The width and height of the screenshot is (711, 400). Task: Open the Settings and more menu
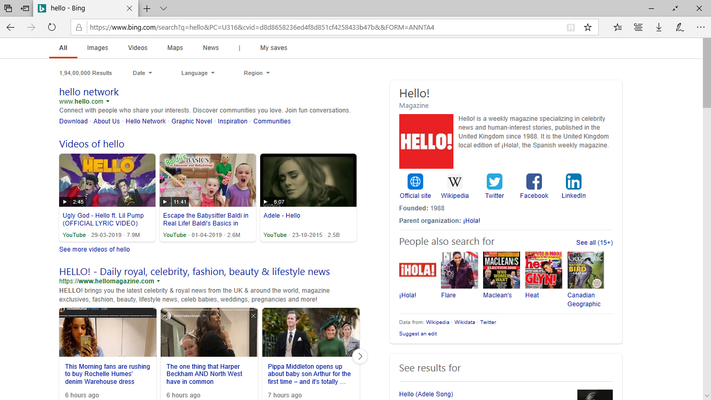click(x=700, y=27)
